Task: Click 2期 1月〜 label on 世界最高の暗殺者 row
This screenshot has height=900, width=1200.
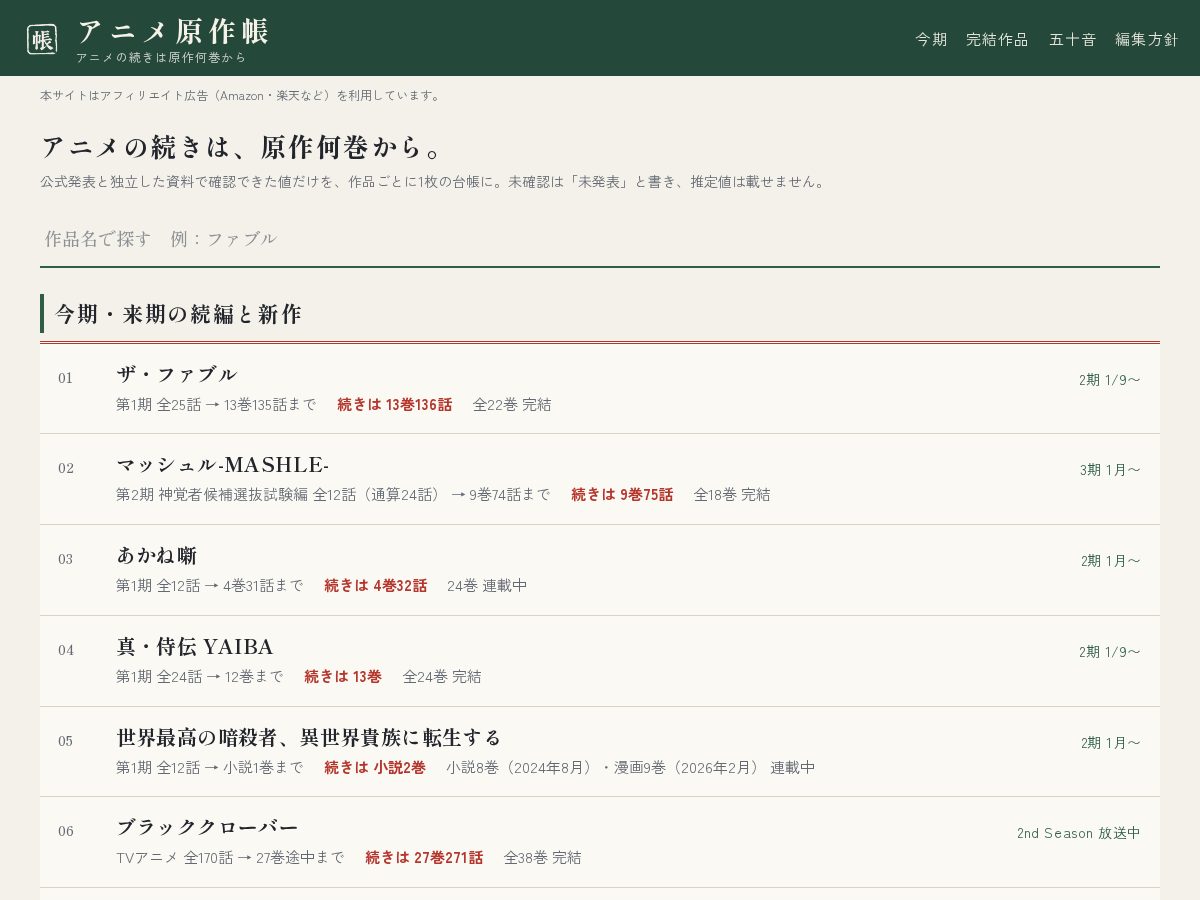Action: tap(1110, 743)
